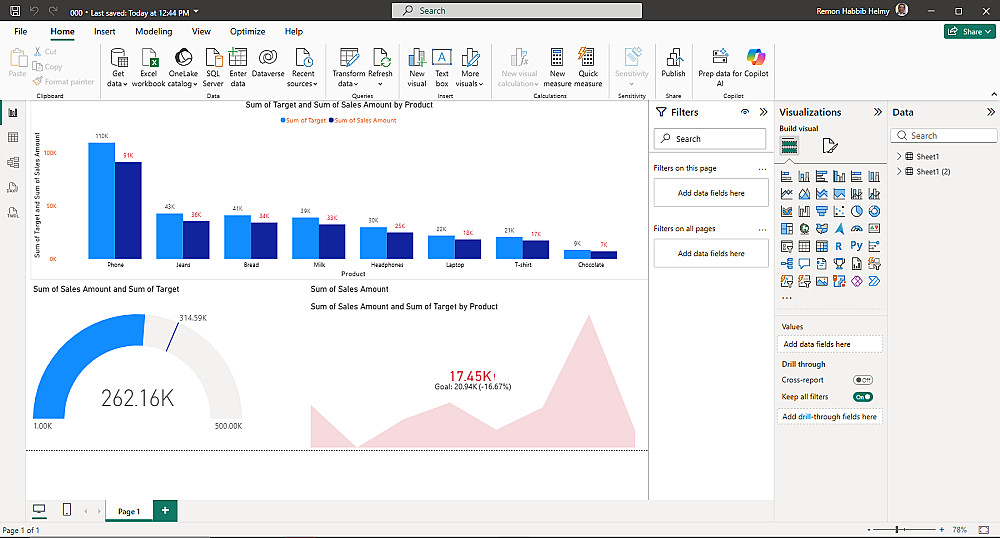Open the Optimize ribbon tab

click(x=247, y=31)
